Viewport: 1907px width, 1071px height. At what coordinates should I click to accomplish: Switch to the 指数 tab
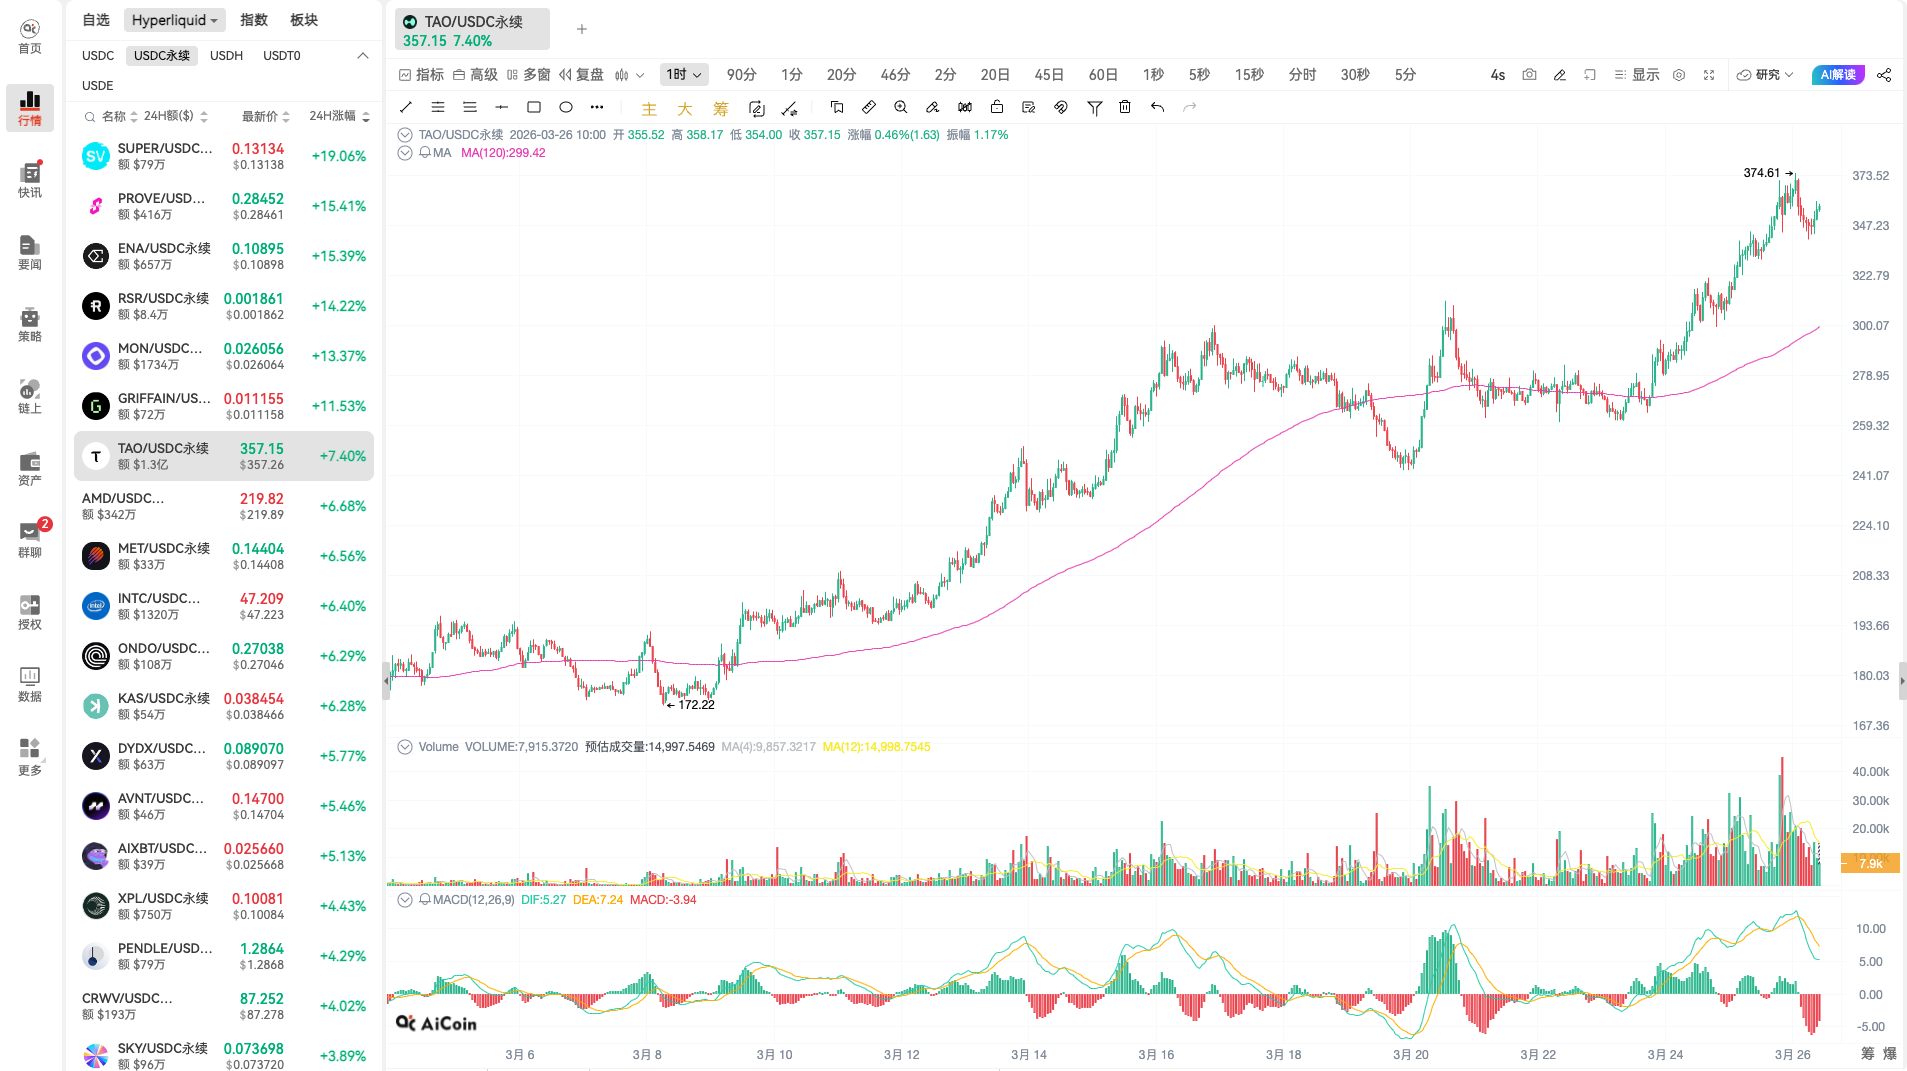click(x=253, y=19)
